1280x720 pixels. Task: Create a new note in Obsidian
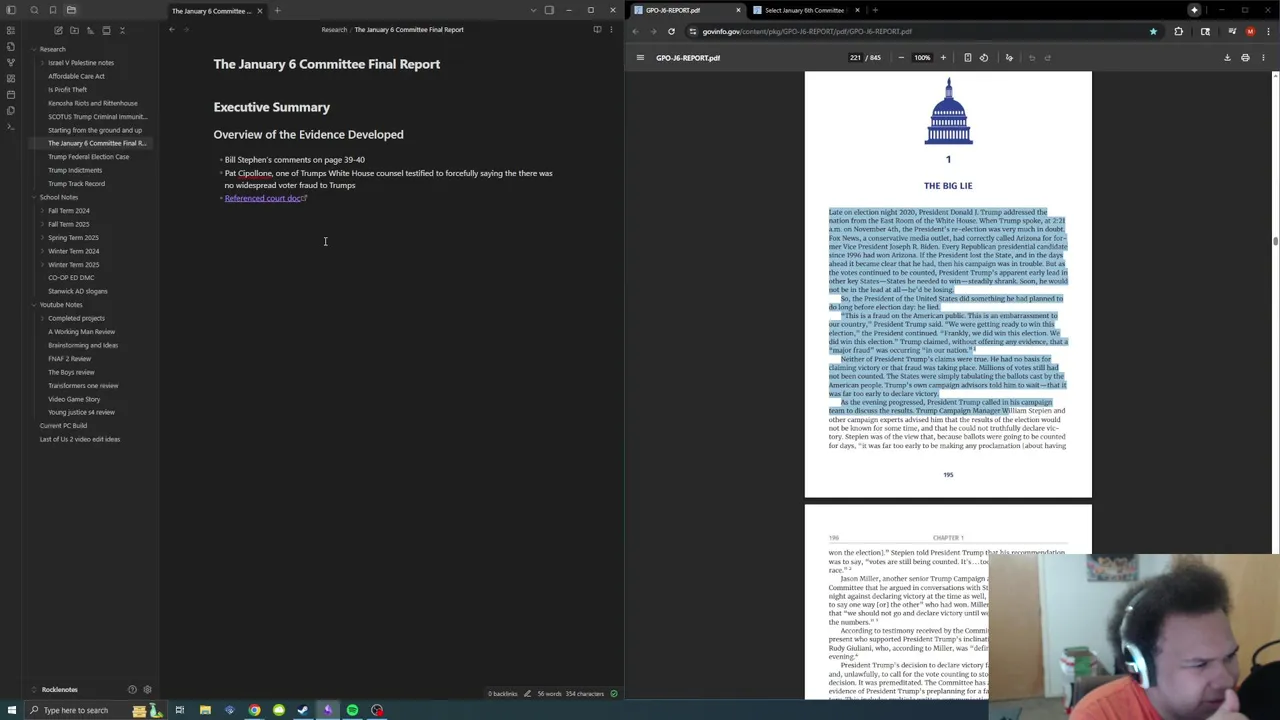pyautogui.click(x=58, y=30)
